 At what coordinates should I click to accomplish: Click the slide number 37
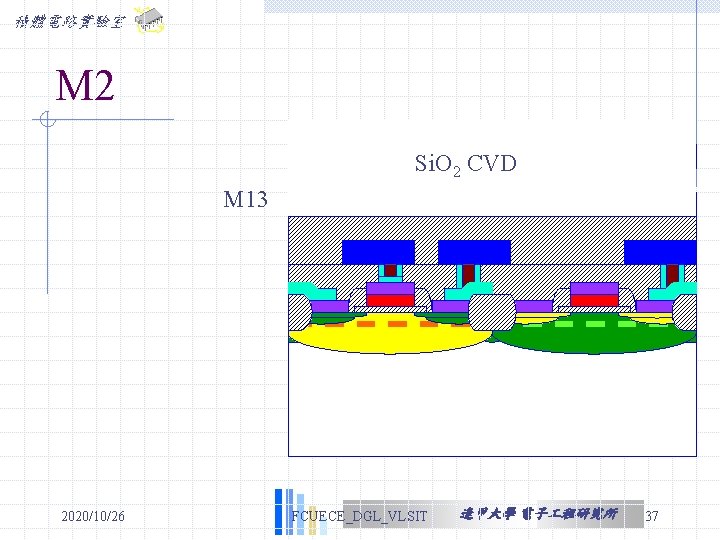(652, 516)
